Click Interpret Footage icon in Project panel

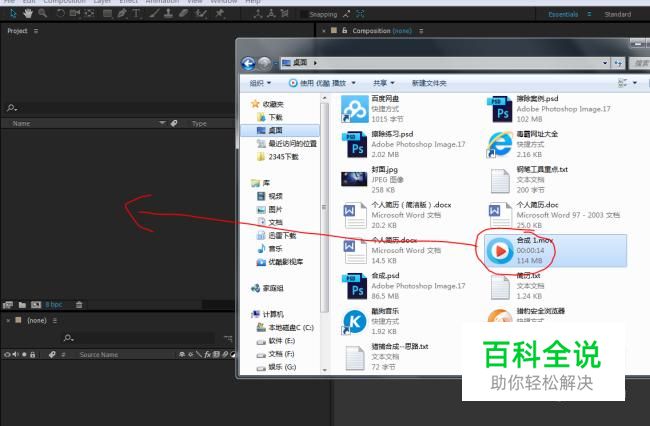pyautogui.click(x=8, y=305)
